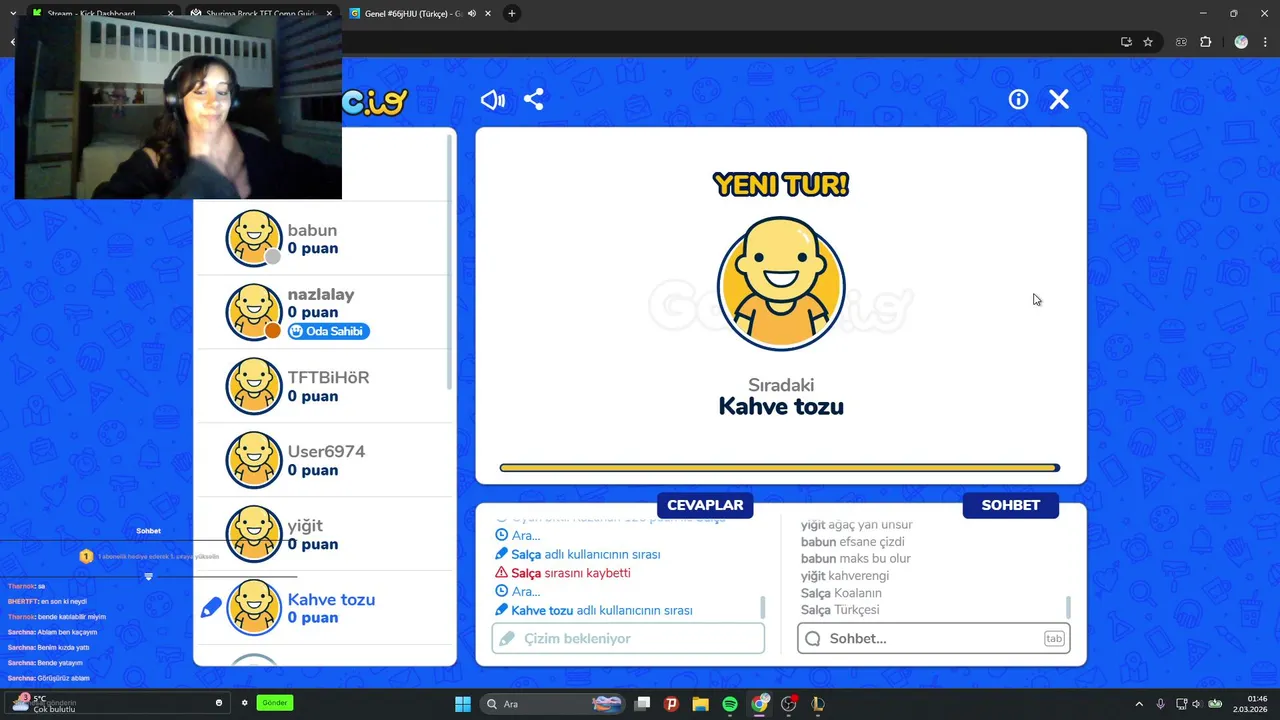Click TFTBiHöR's player avatar
This screenshot has height=720, width=1280.
pos(254,386)
